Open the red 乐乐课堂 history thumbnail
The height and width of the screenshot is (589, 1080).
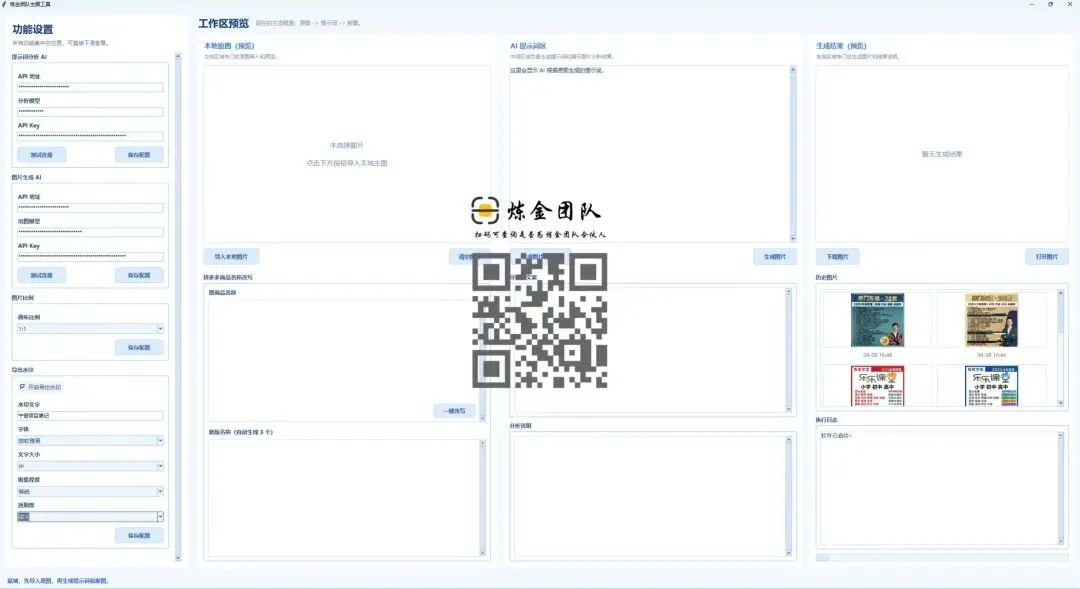877,386
